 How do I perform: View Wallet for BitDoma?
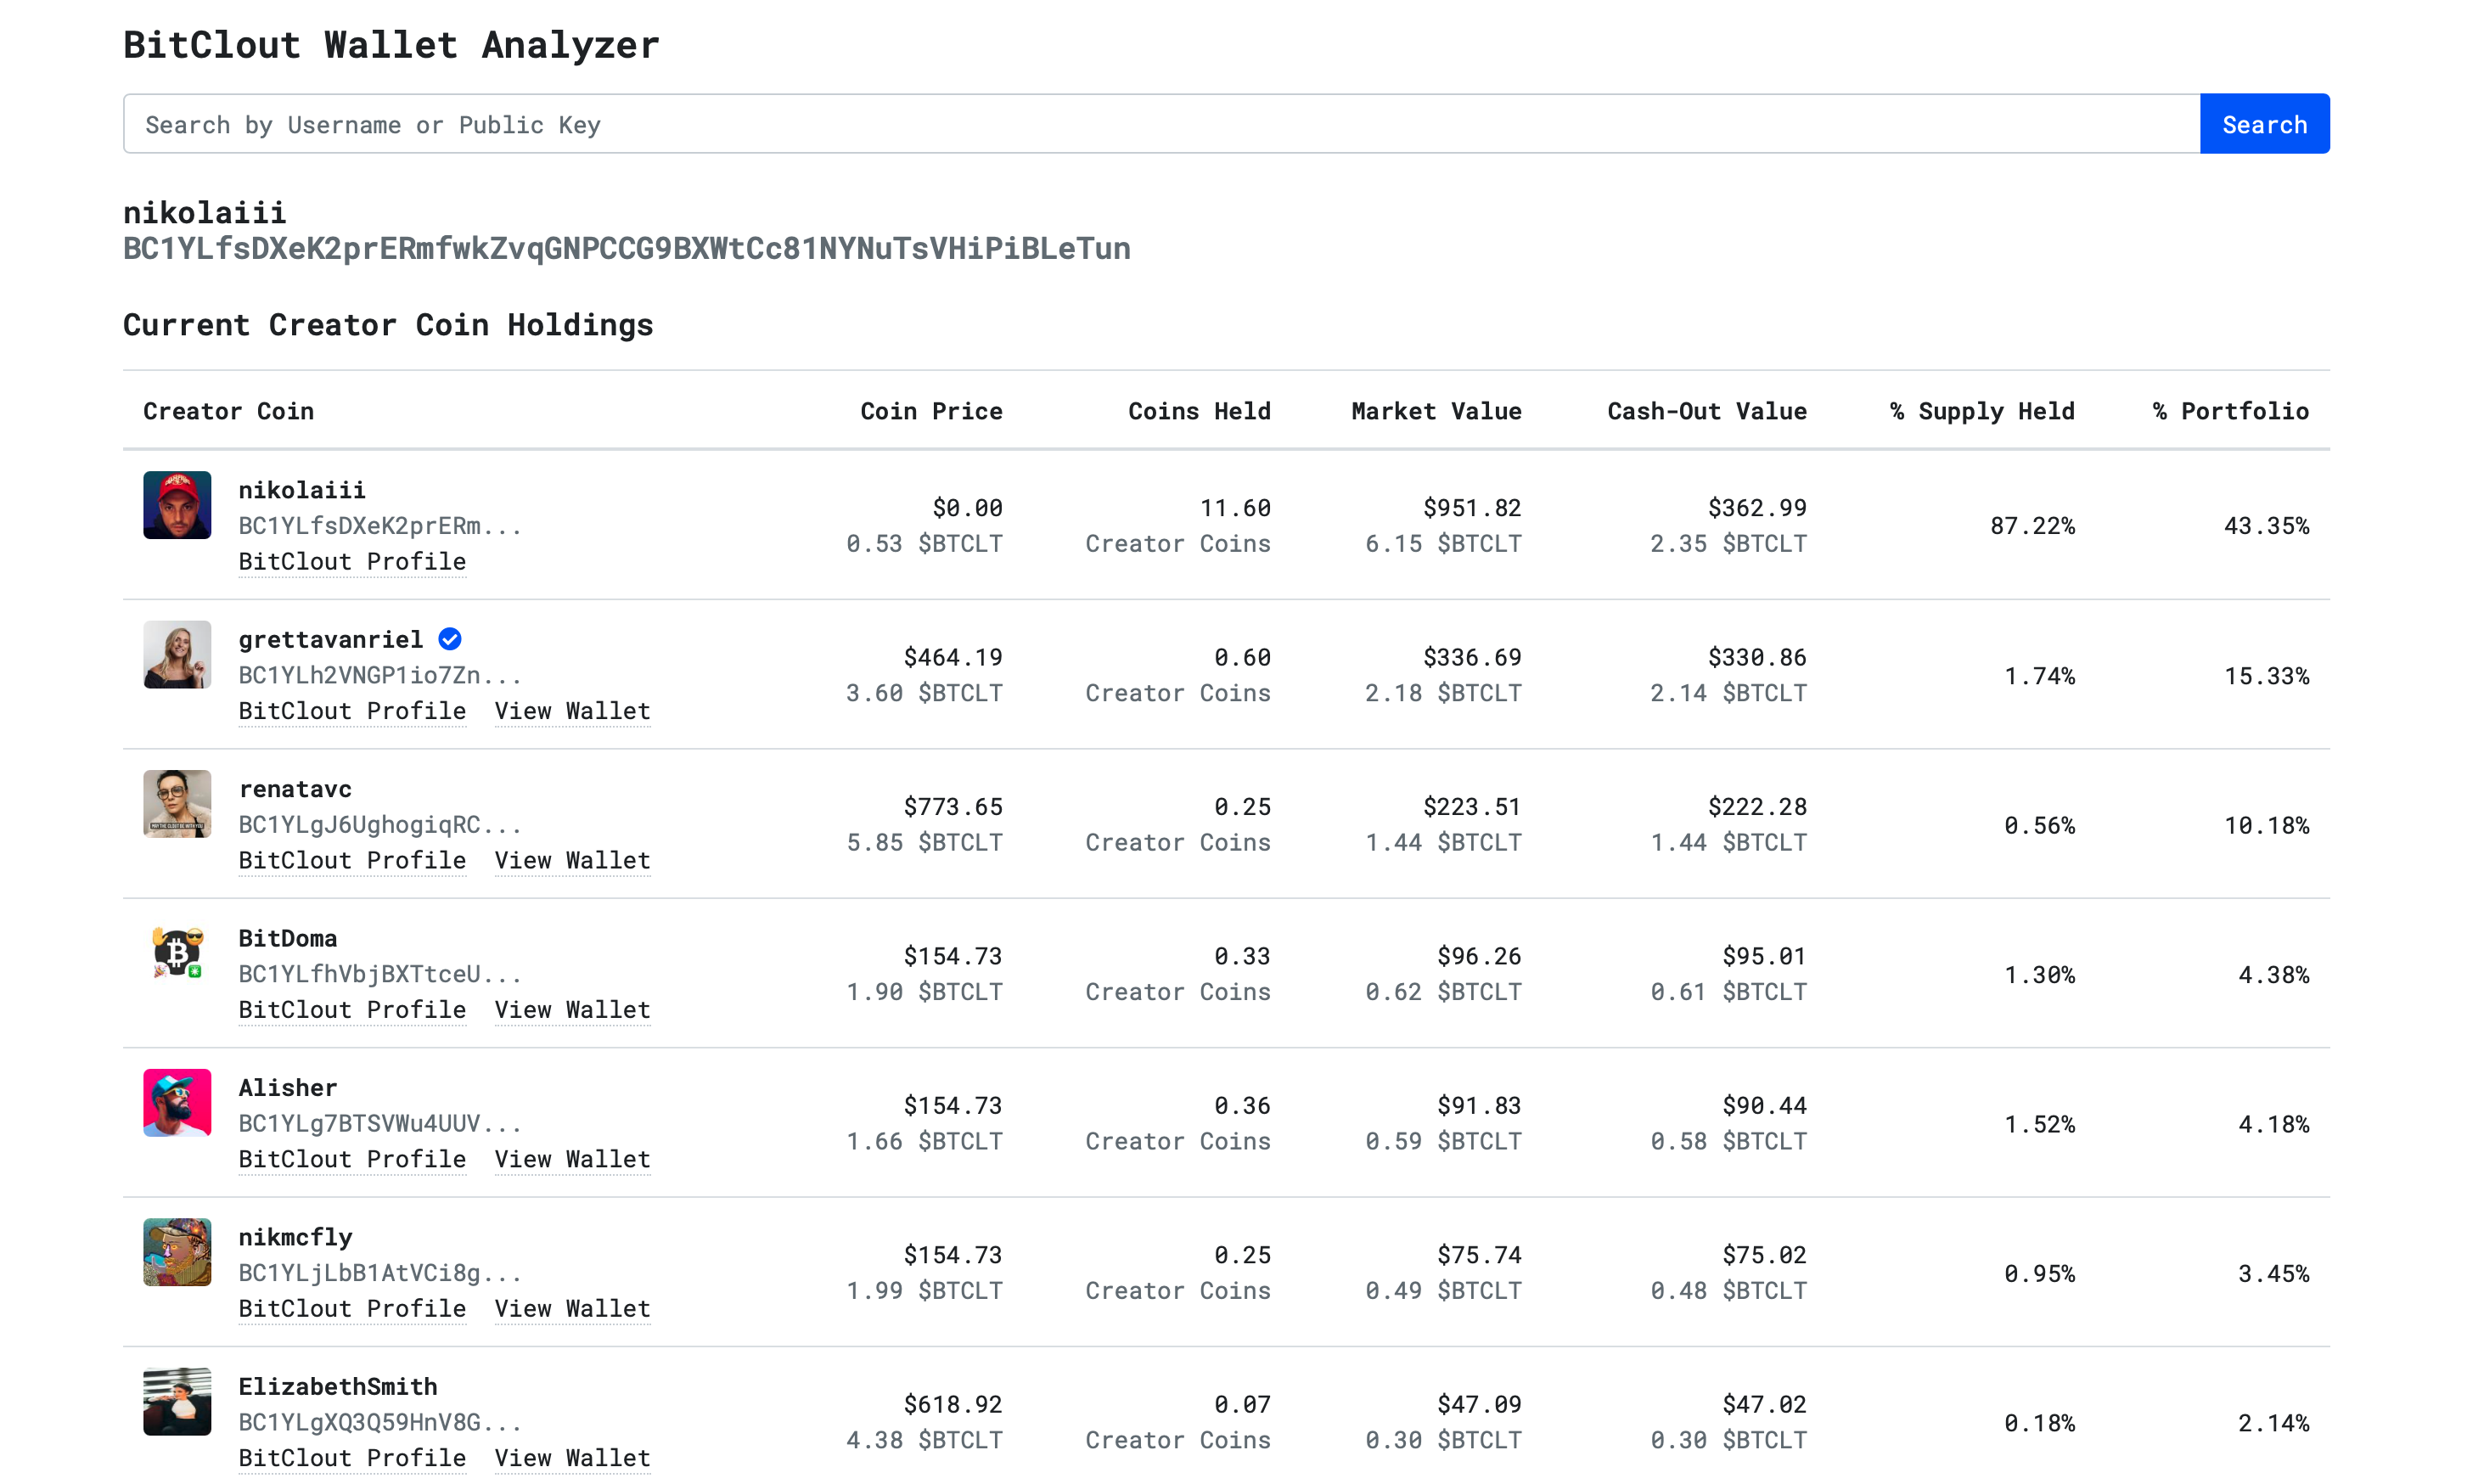572,1009
